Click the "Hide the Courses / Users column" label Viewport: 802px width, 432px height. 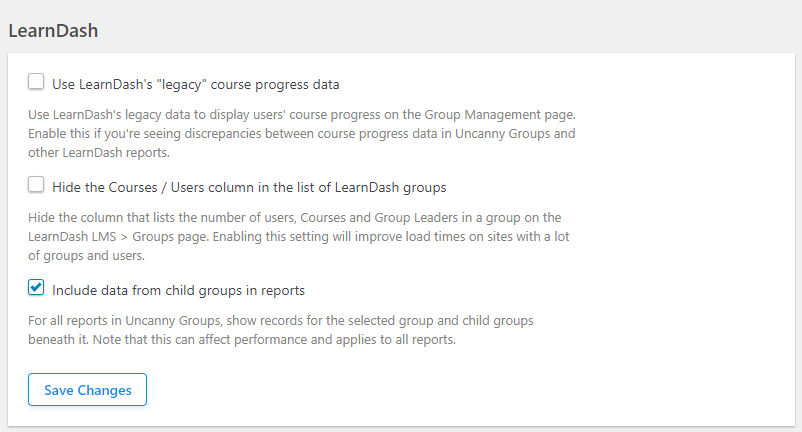249,187
